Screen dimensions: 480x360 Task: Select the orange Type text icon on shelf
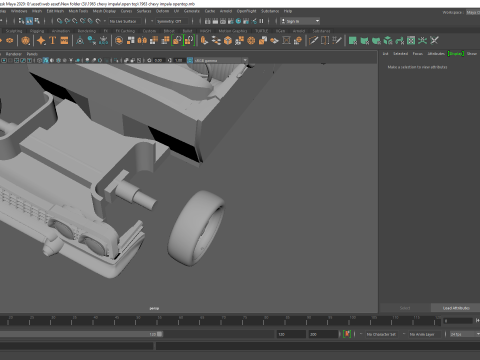click(52, 41)
